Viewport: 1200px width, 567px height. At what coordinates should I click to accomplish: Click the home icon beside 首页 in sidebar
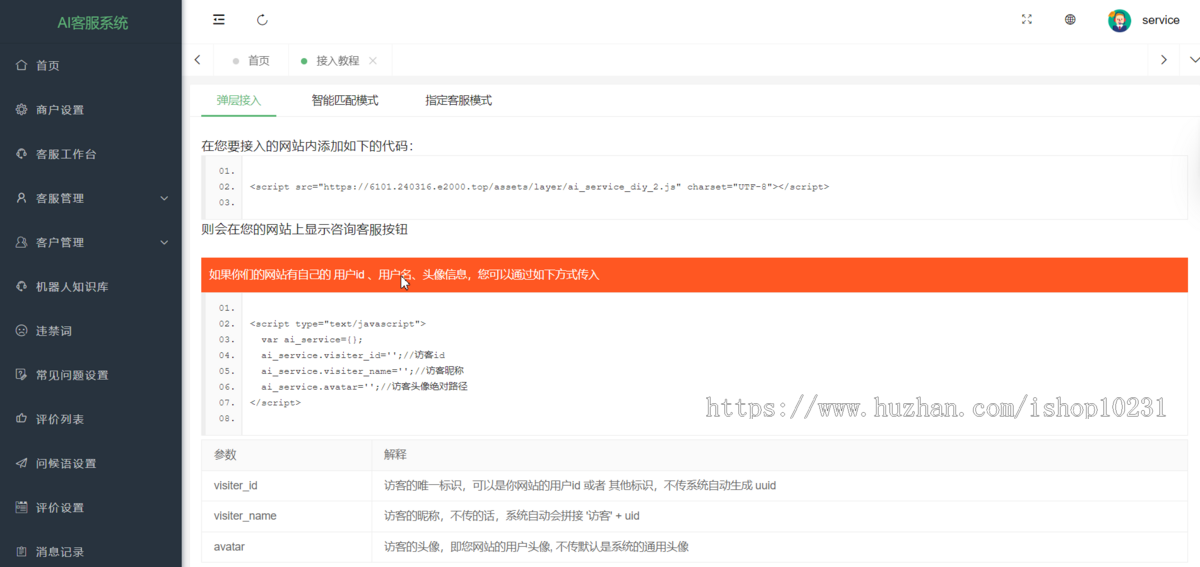click(22, 66)
